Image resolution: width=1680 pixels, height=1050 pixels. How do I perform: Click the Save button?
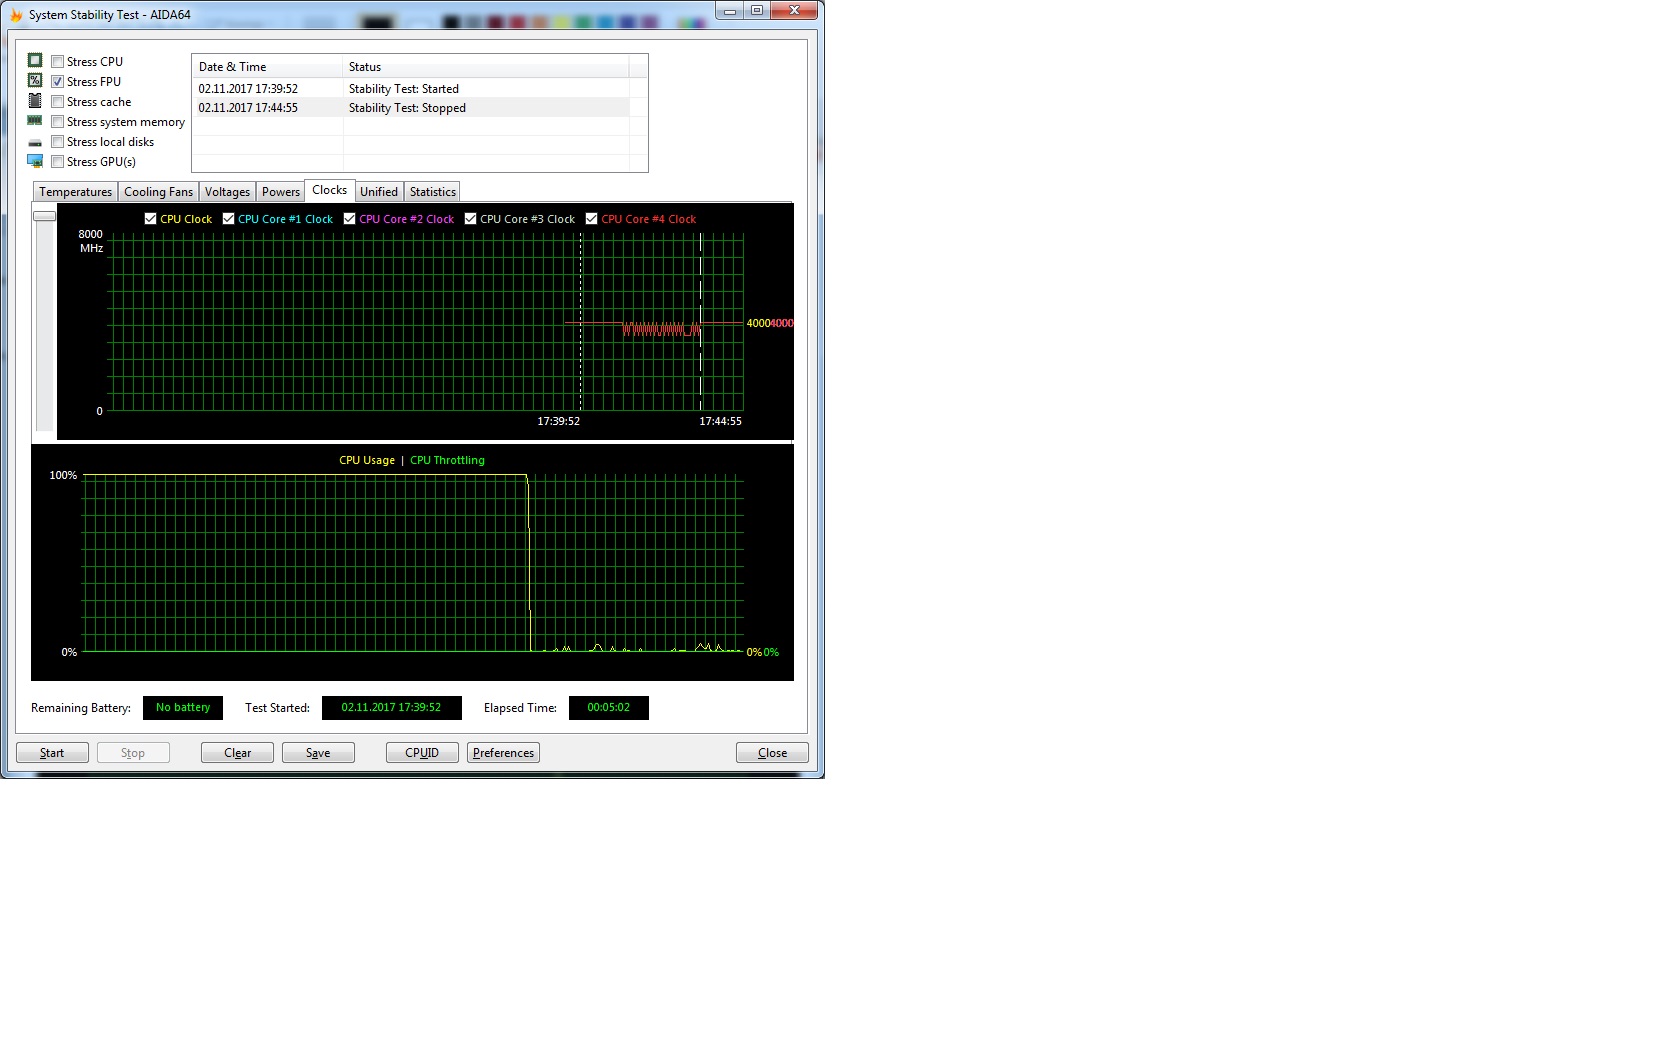(x=318, y=753)
